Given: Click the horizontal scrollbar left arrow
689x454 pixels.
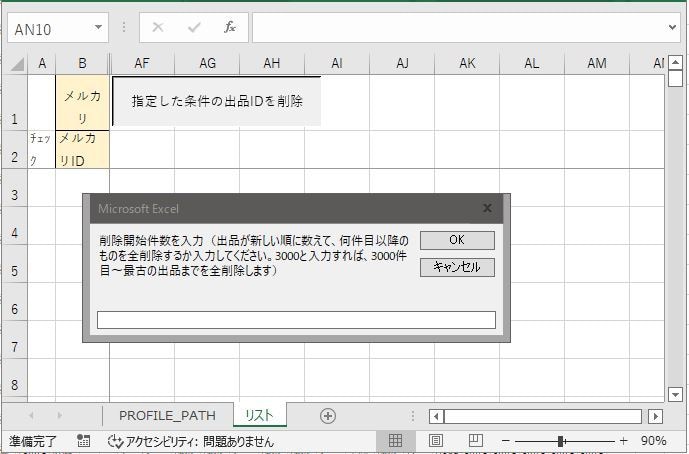Looking at the screenshot, I should (436, 416).
